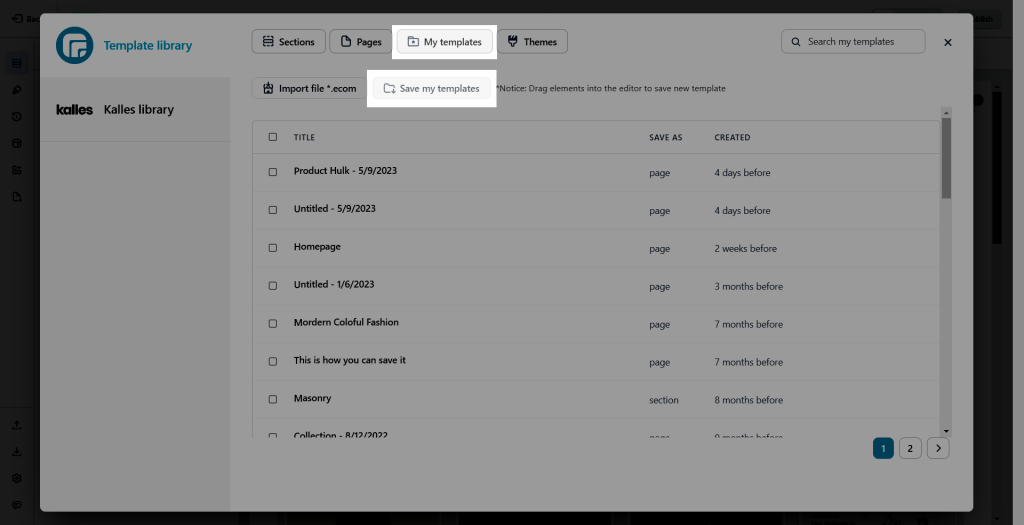Click the upload icon in editor sidebar
Image resolution: width=1024 pixels, height=525 pixels.
(17, 425)
